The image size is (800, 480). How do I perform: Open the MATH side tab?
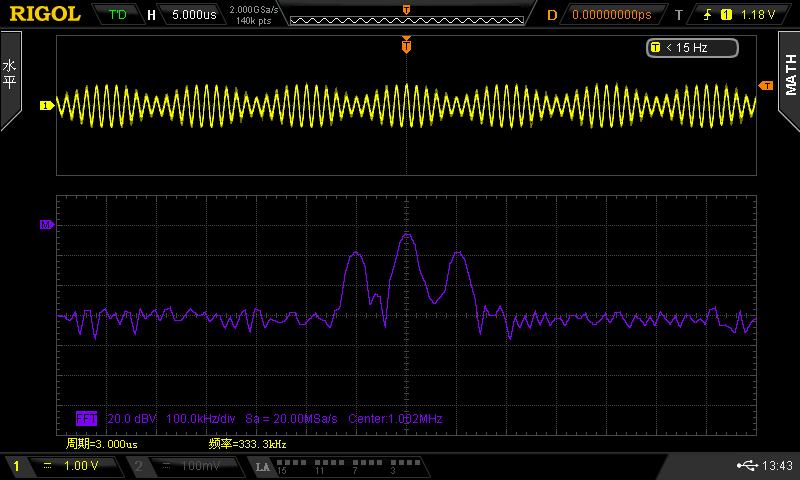point(789,81)
